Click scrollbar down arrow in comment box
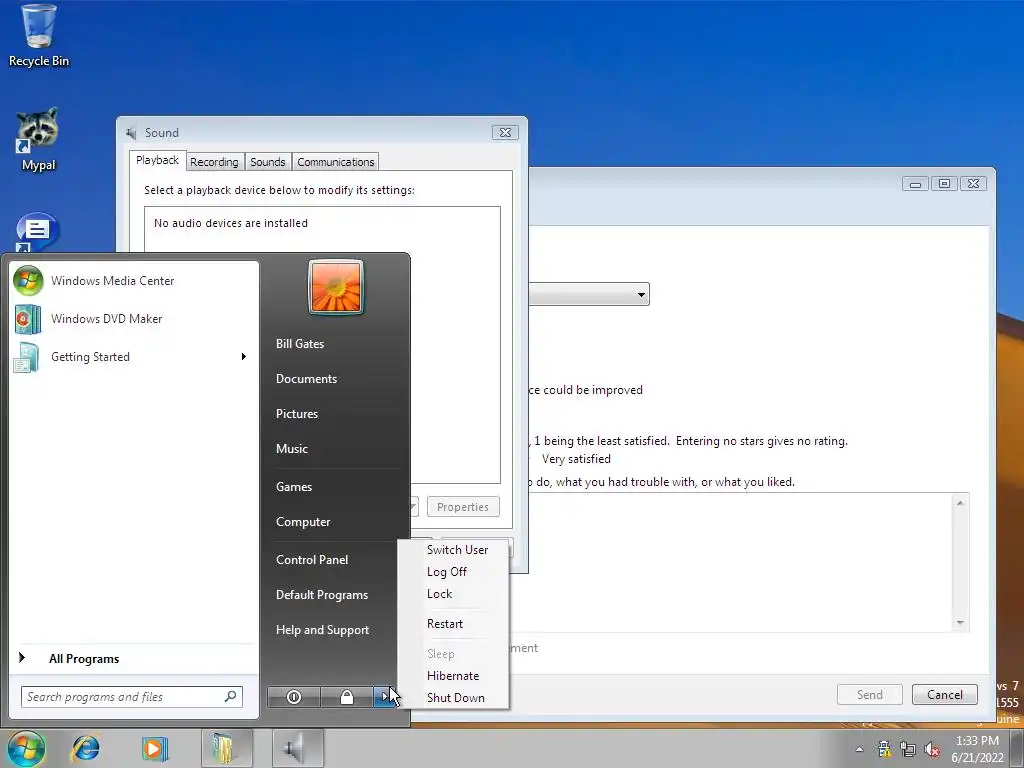Viewport: 1024px width, 768px height. [x=960, y=622]
